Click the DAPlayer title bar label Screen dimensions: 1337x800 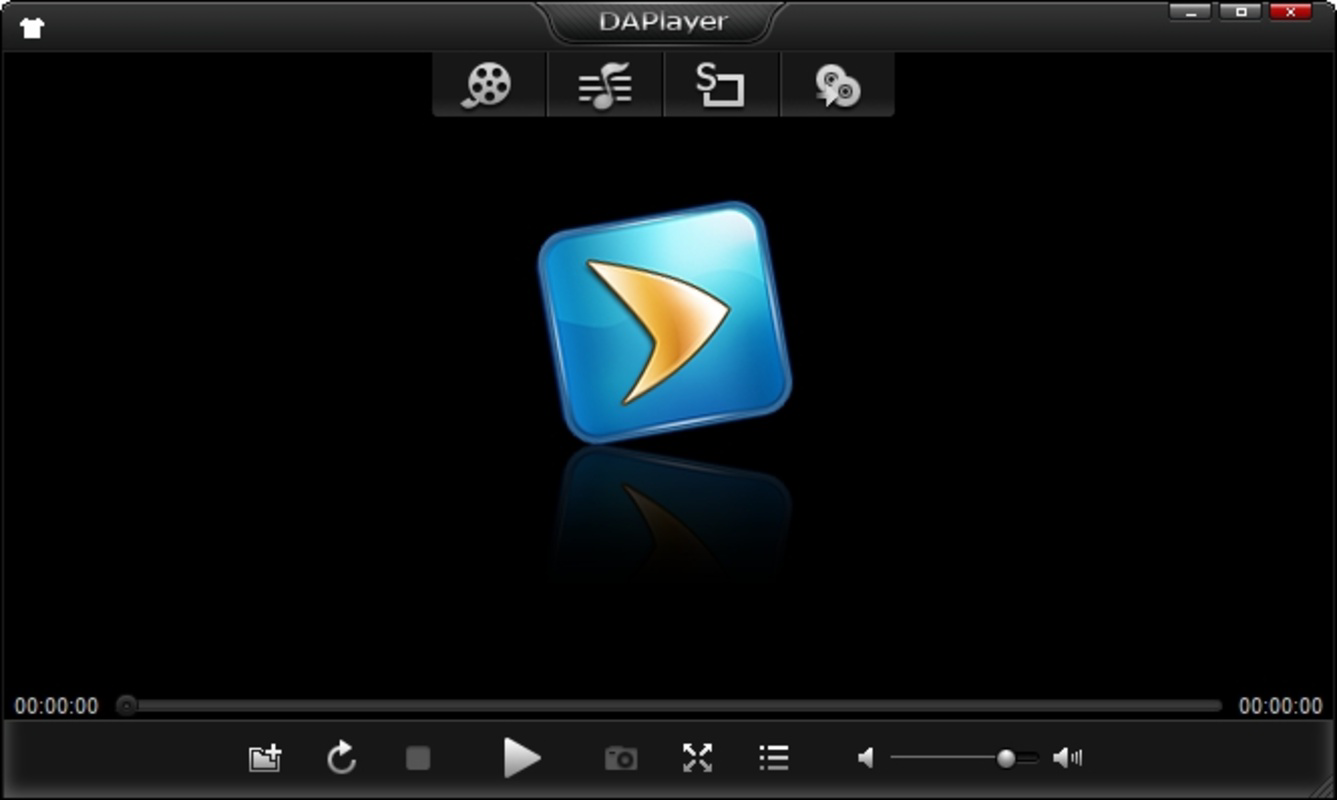(x=661, y=21)
